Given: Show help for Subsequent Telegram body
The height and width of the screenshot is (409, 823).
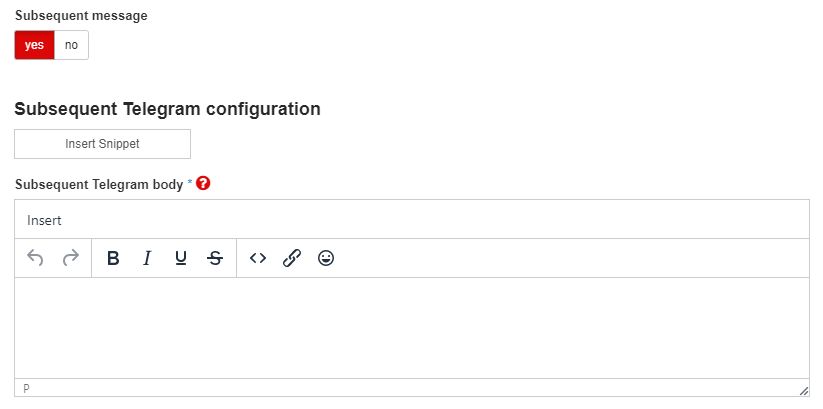Looking at the screenshot, I should pyautogui.click(x=204, y=184).
